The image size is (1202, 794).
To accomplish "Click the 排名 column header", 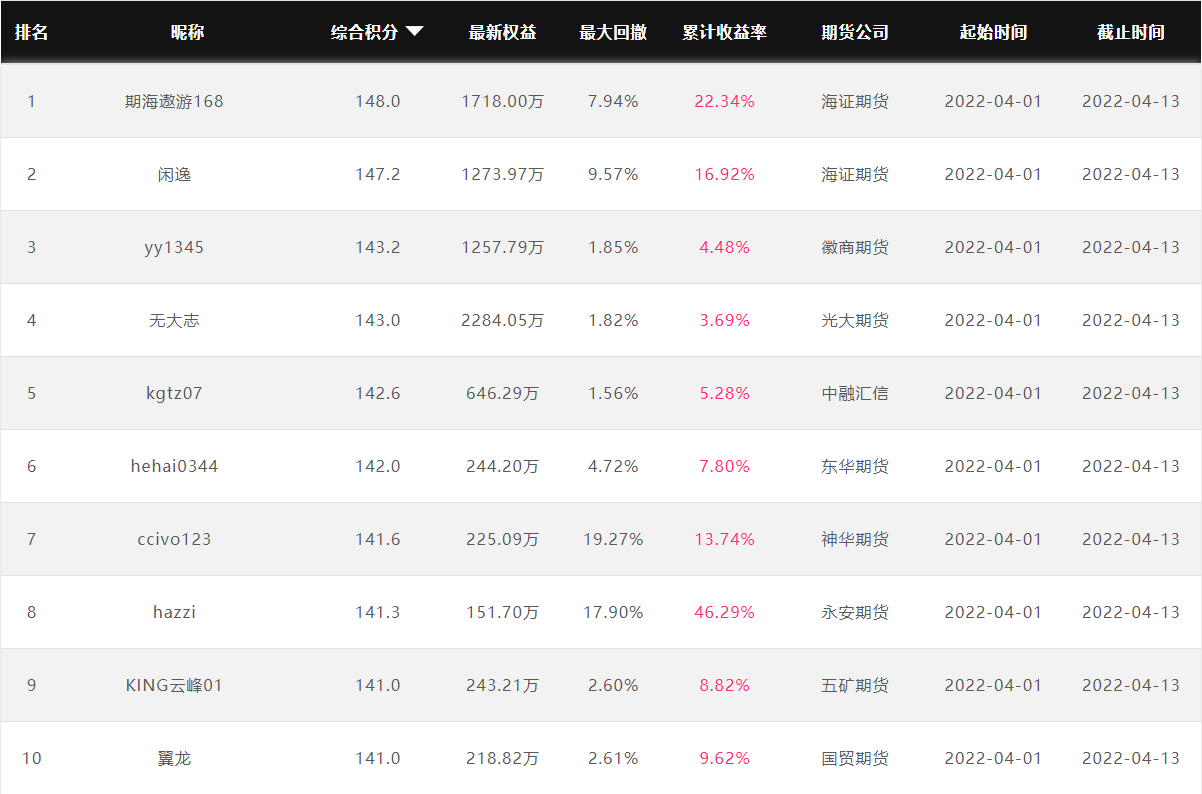I will [x=31, y=32].
